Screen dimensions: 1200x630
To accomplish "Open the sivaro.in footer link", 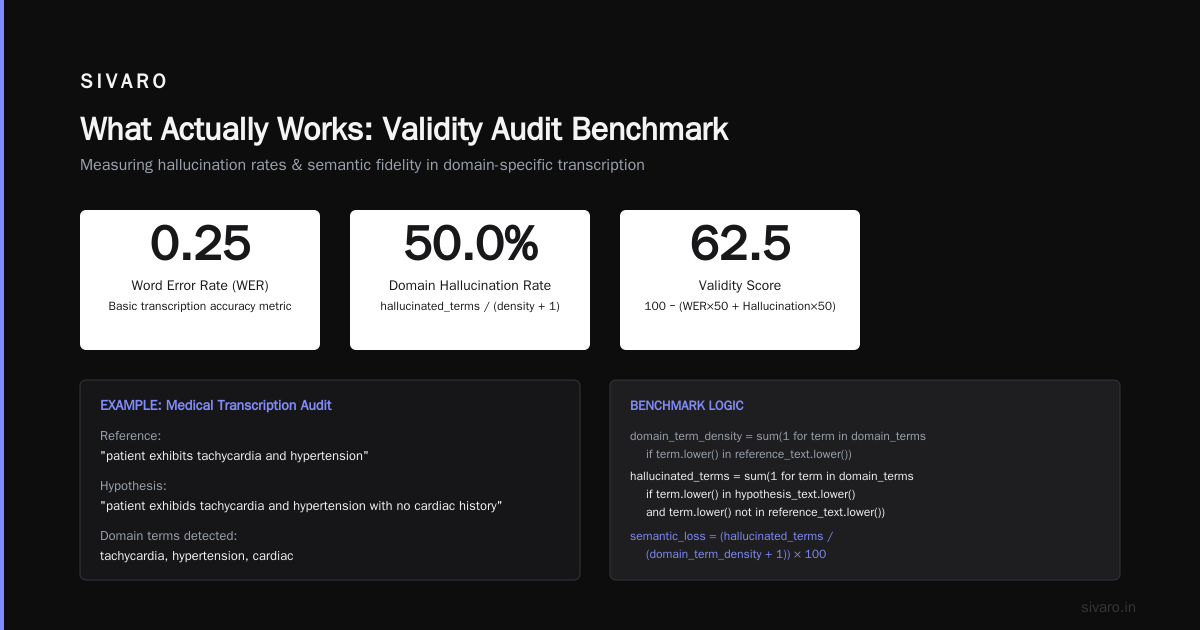I will coord(1109,607).
